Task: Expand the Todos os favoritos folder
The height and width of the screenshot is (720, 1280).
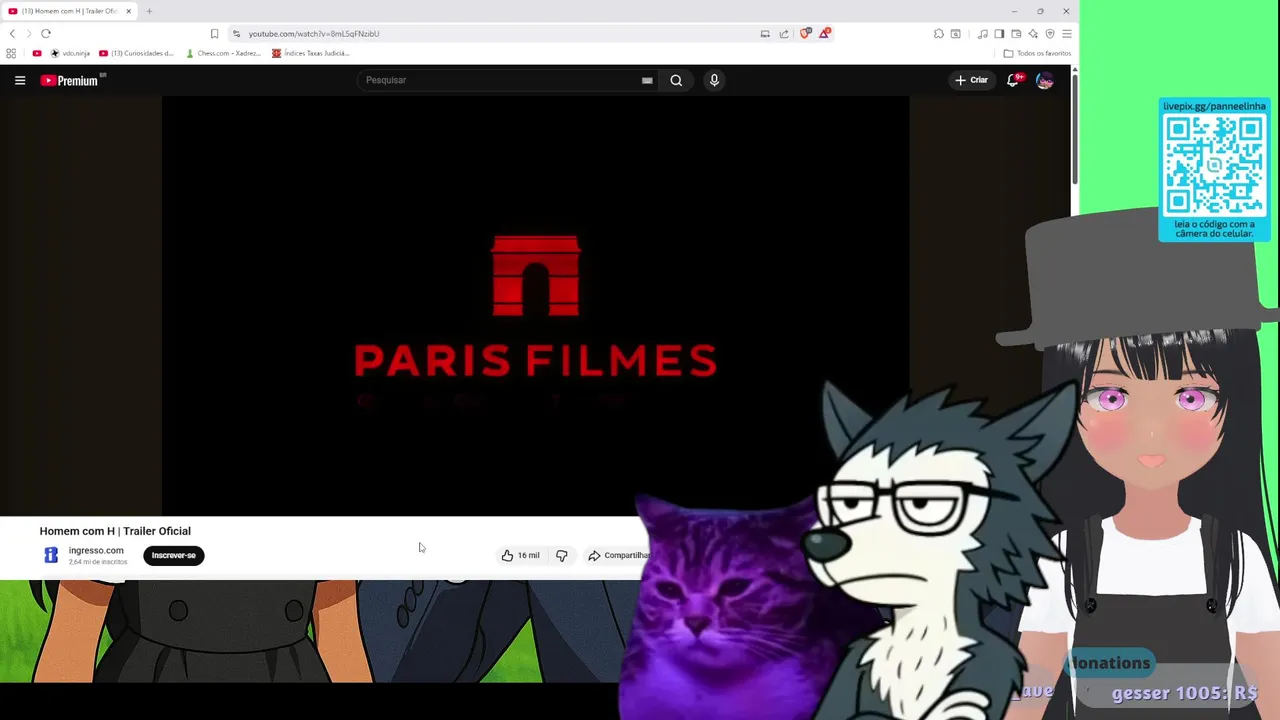Action: 1037,53
